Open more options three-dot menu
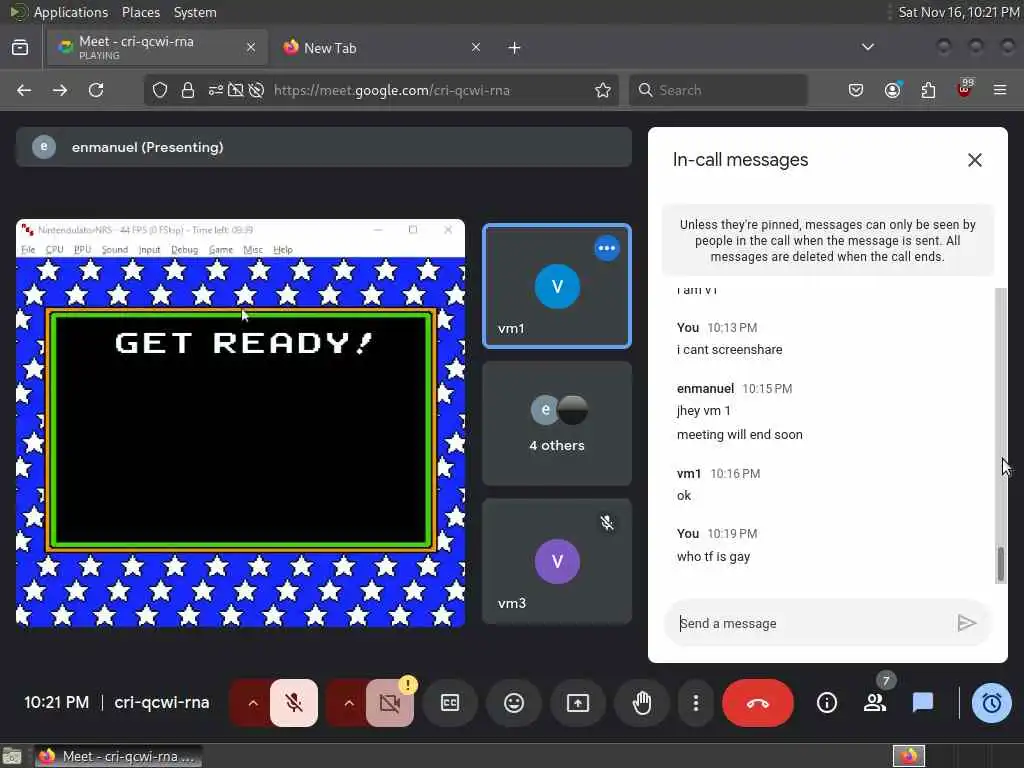Viewport: 1024px width, 768px height. [x=696, y=703]
